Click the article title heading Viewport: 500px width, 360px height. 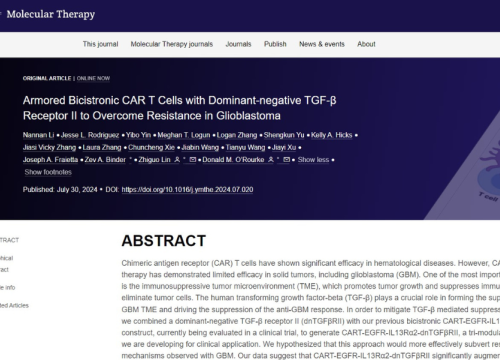180,108
